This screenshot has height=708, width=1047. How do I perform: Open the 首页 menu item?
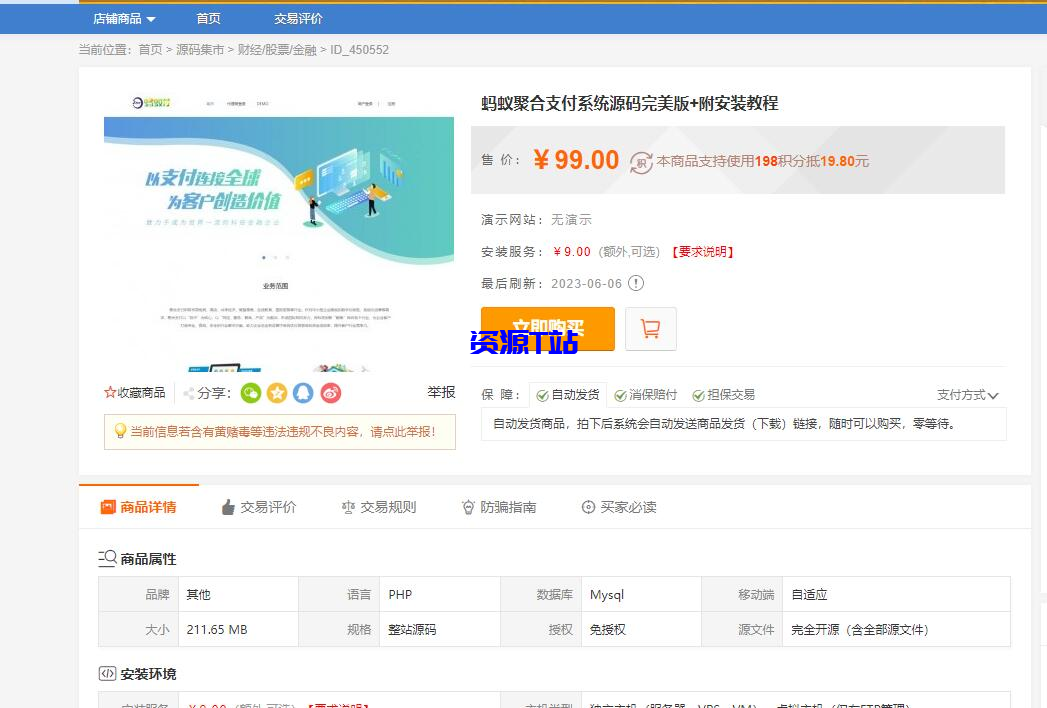tap(208, 18)
